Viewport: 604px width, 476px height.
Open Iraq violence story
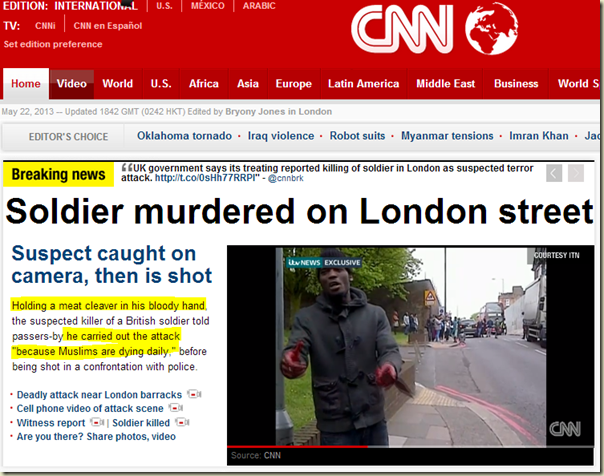[x=281, y=136]
